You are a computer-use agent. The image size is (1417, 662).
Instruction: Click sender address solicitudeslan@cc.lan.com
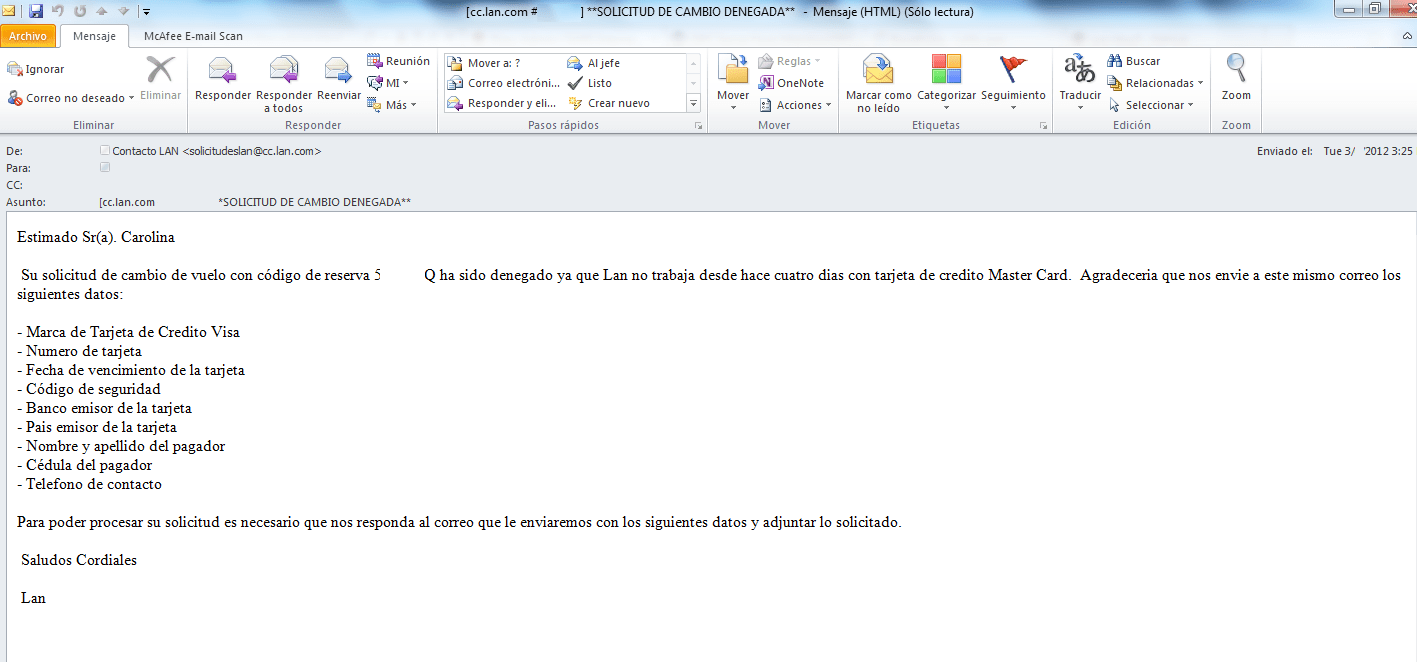pos(252,151)
